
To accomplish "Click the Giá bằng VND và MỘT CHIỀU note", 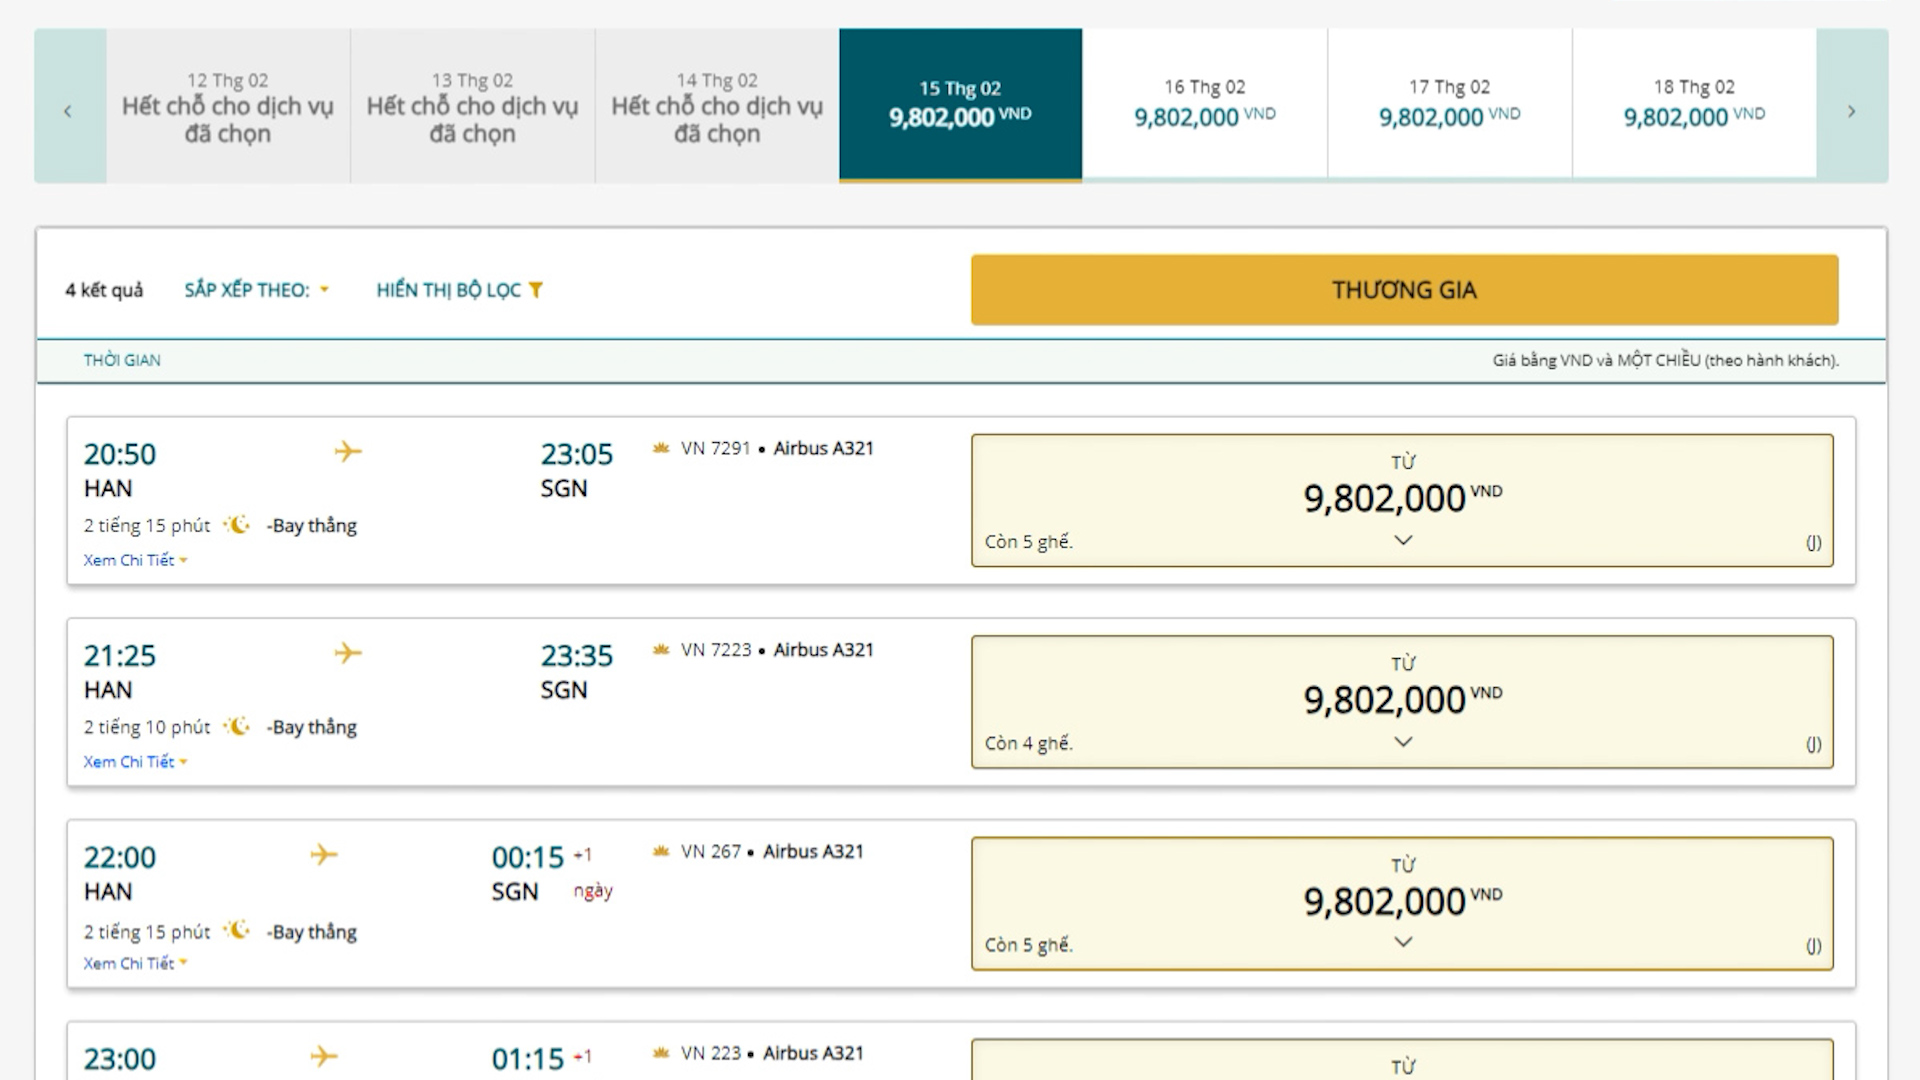I will coord(1665,360).
